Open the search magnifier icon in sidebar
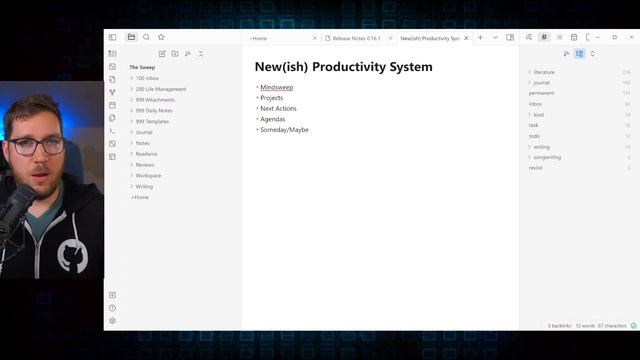The height and width of the screenshot is (360, 640). (146, 37)
